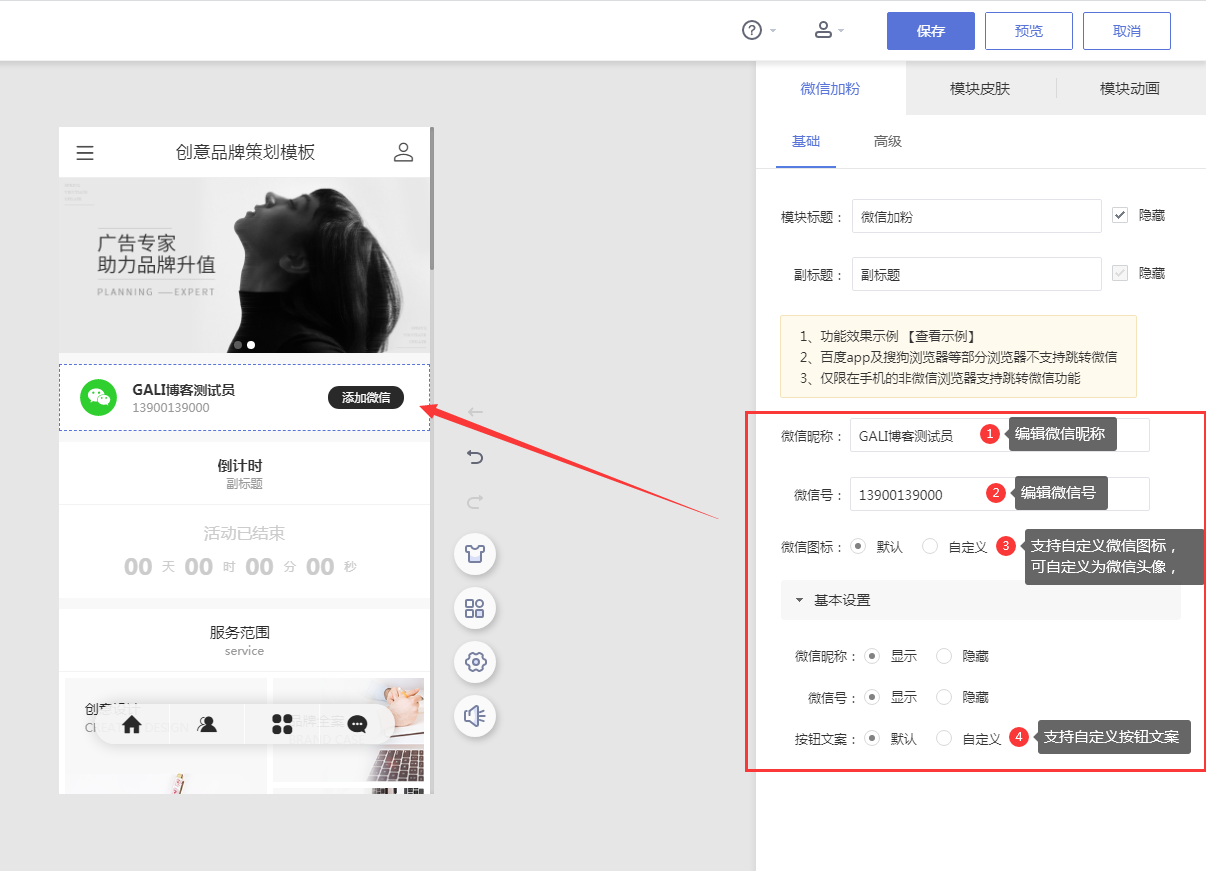Select 默认 for 按钮文案

point(872,738)
